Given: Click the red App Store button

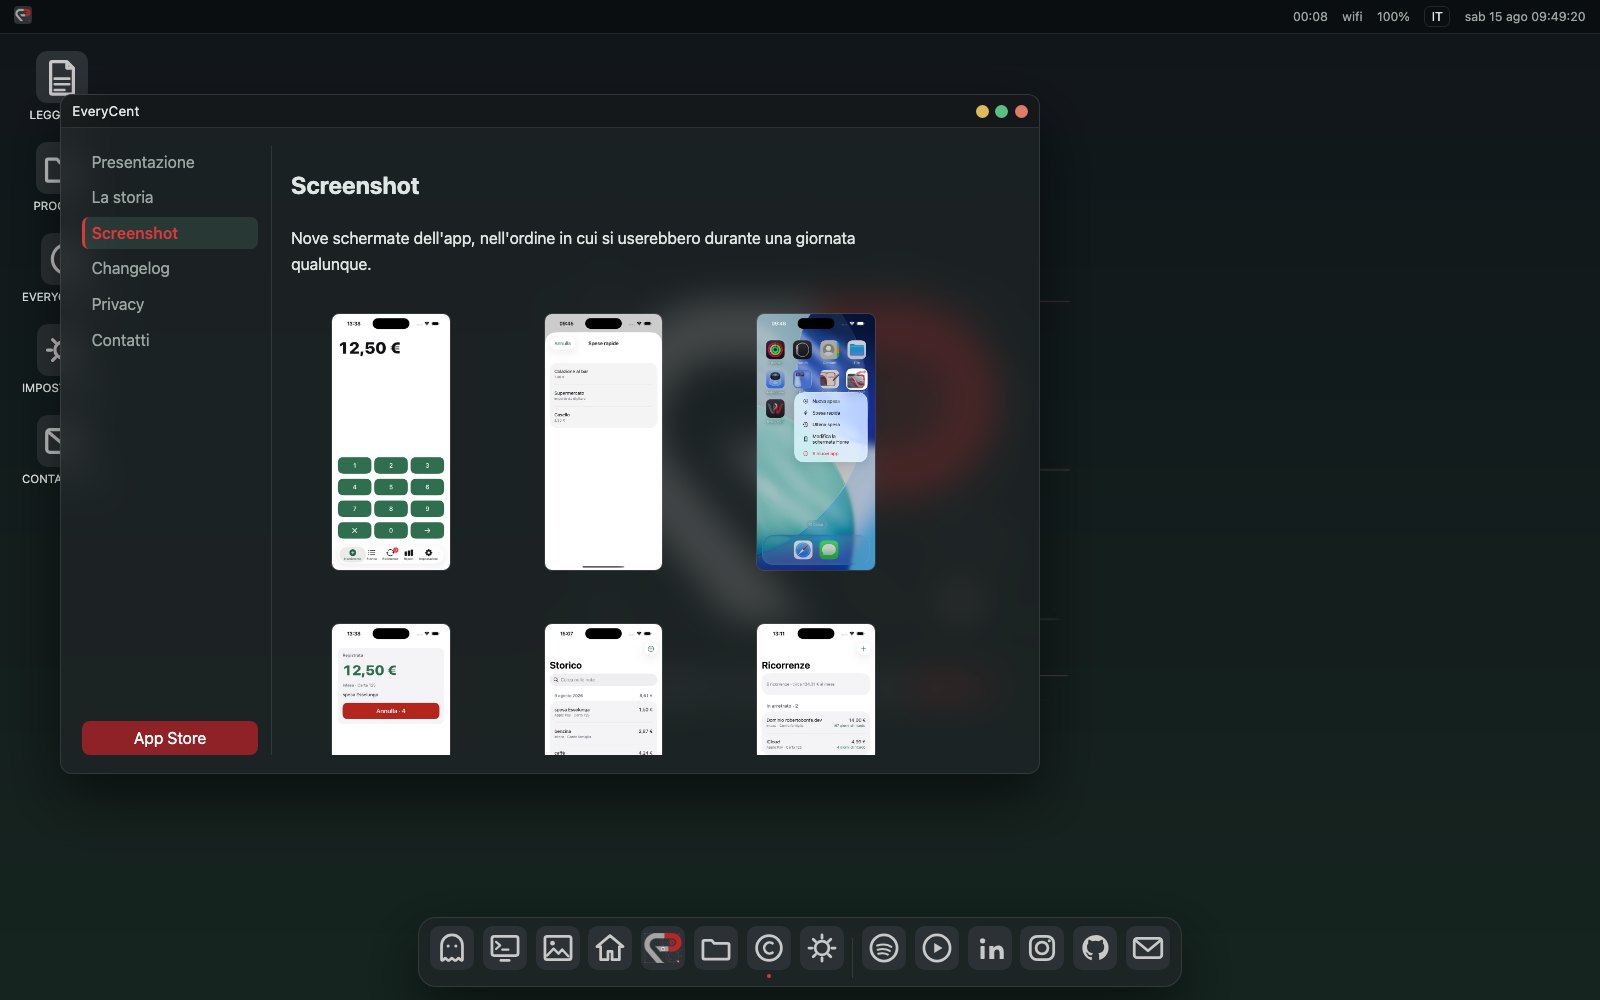Looking at the screenshot, I should point(170,738).
